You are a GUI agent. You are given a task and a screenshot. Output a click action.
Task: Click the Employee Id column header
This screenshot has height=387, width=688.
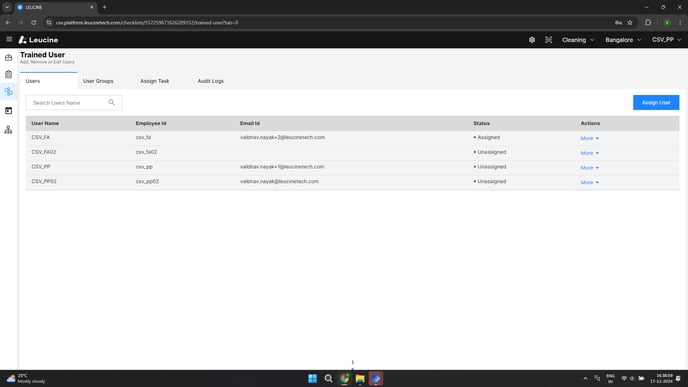[150, 123]
